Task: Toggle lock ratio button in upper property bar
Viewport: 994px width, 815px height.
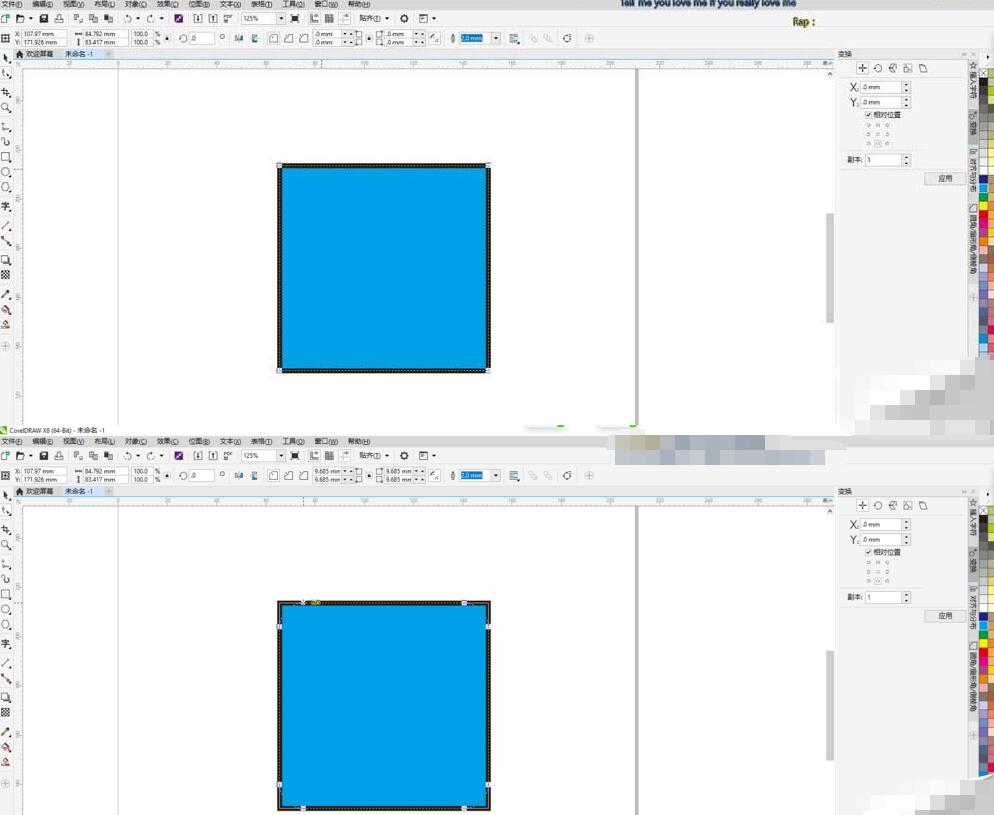Action: point(167,38)
